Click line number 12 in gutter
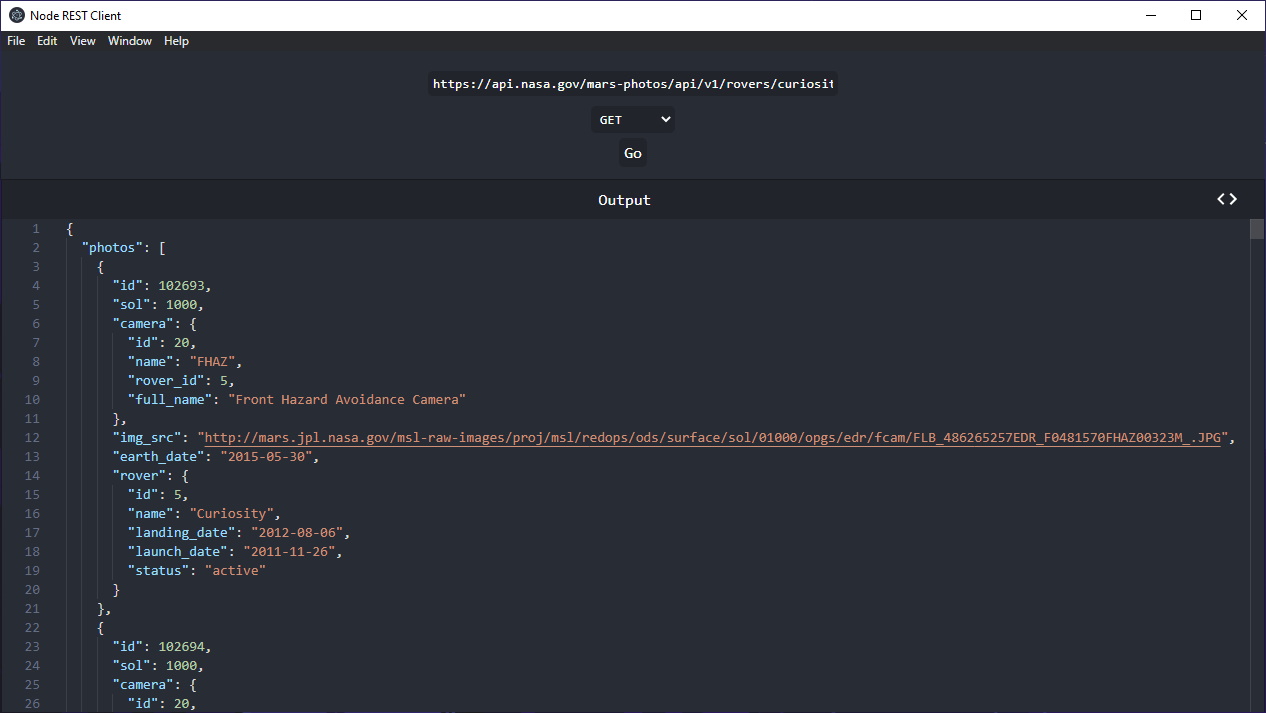Image resolution: width=1266 pixels, height=713 pixels. [32, 437]
